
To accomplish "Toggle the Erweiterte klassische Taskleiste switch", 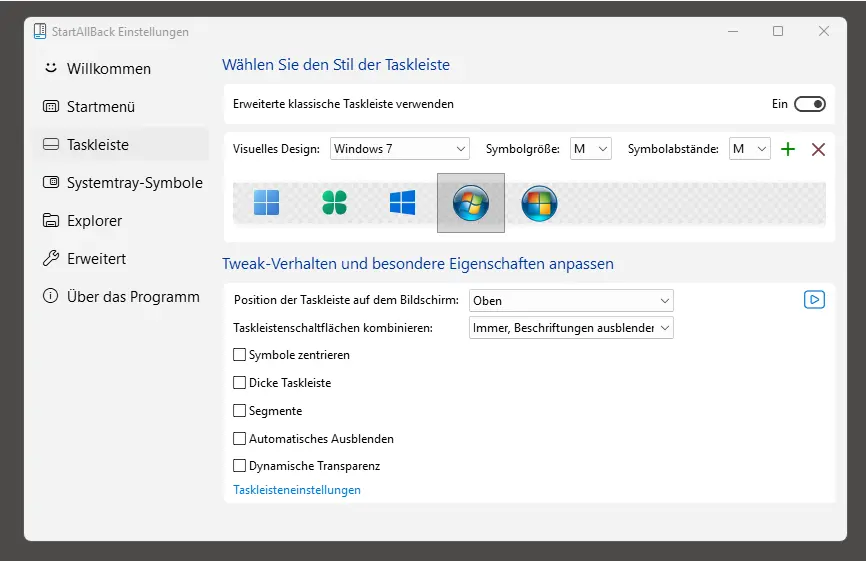I will (809, 104).
